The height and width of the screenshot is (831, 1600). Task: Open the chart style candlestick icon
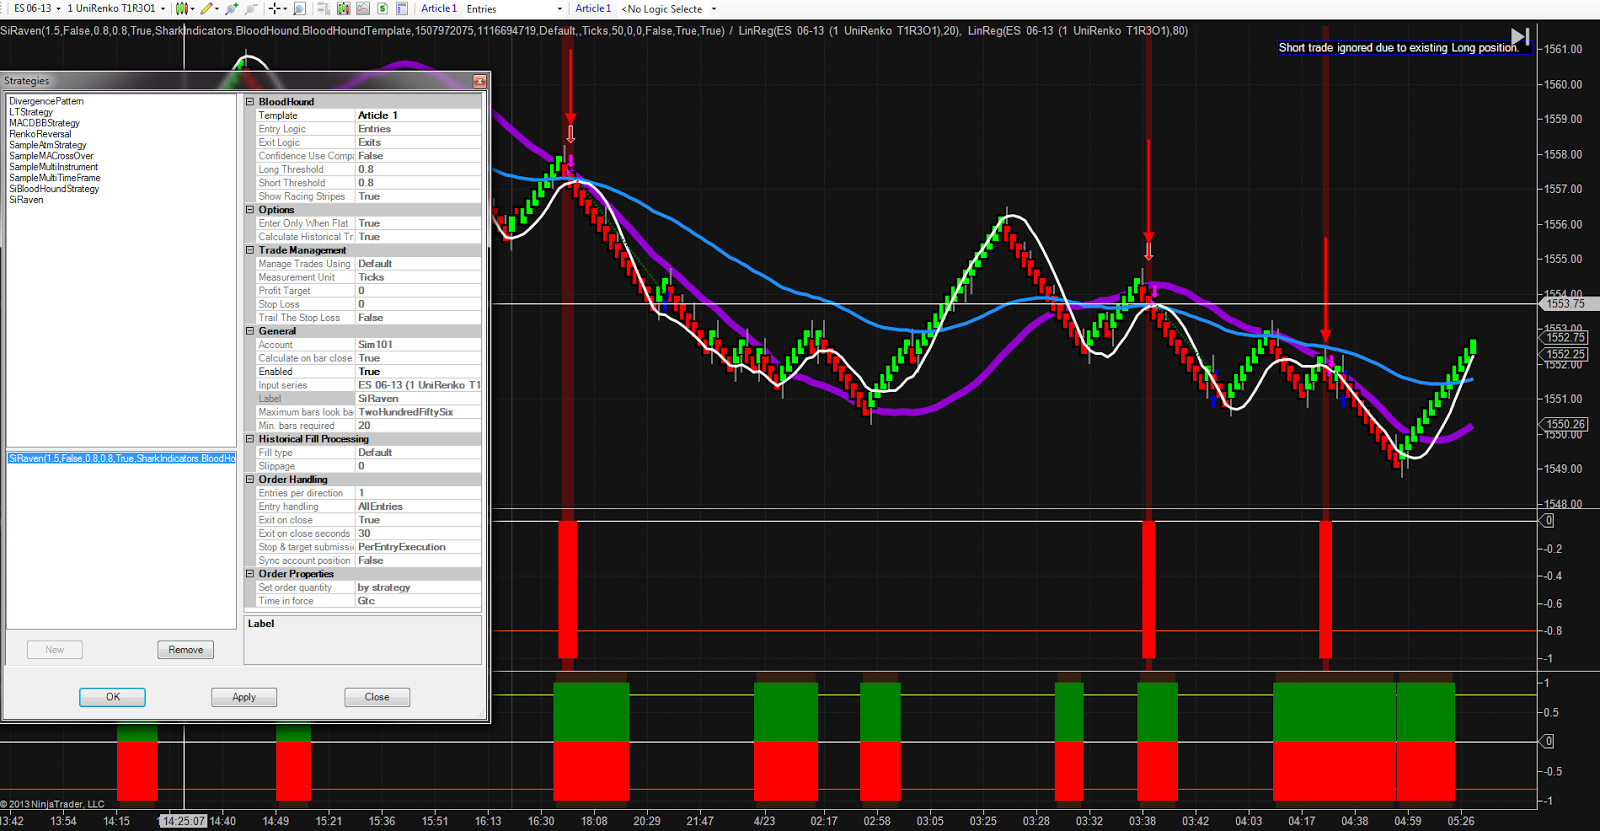[181, 8]
